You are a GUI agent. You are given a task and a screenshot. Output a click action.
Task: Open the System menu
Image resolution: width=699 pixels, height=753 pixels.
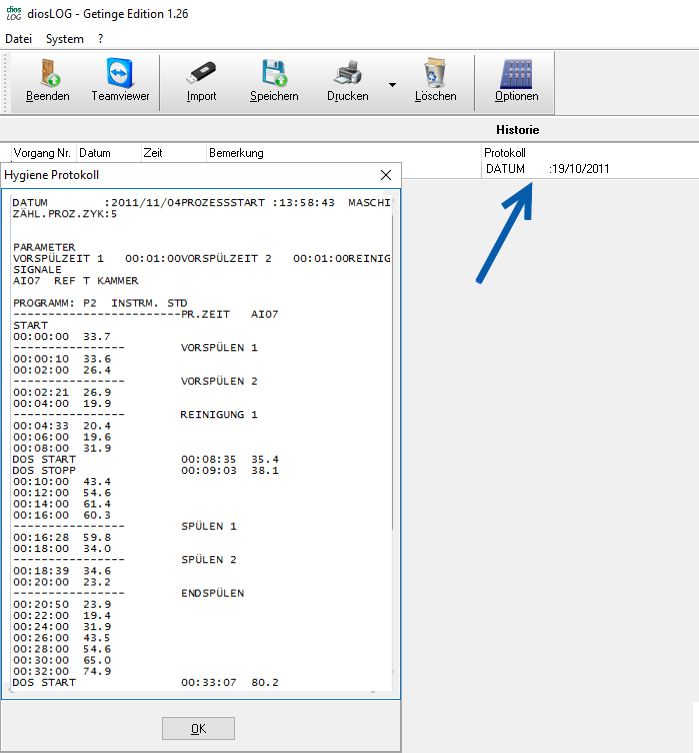[x=65, y=39]
